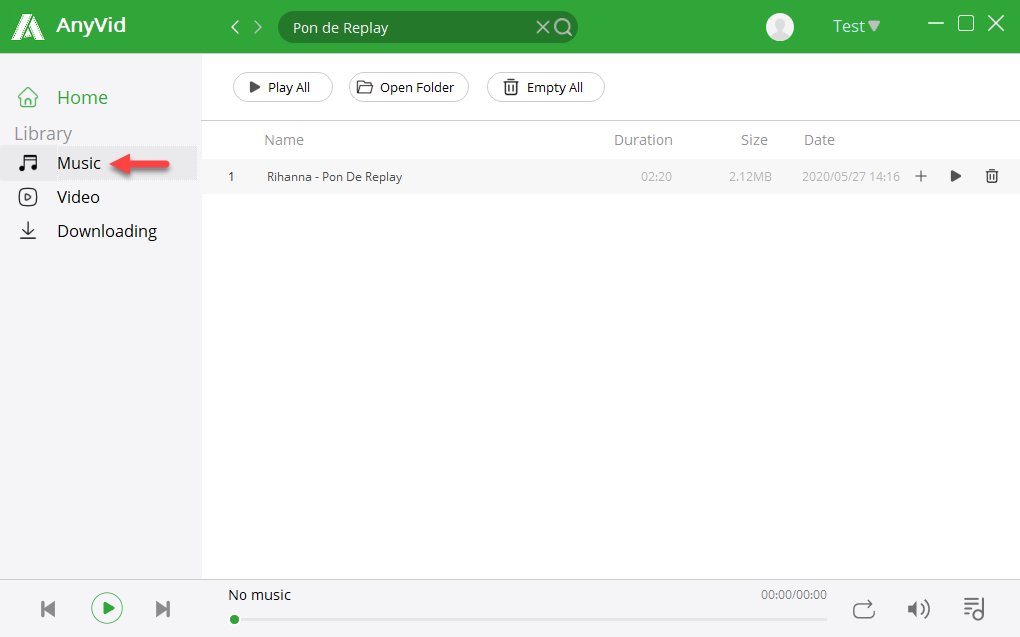Click the Home house icon

(28, 97)
